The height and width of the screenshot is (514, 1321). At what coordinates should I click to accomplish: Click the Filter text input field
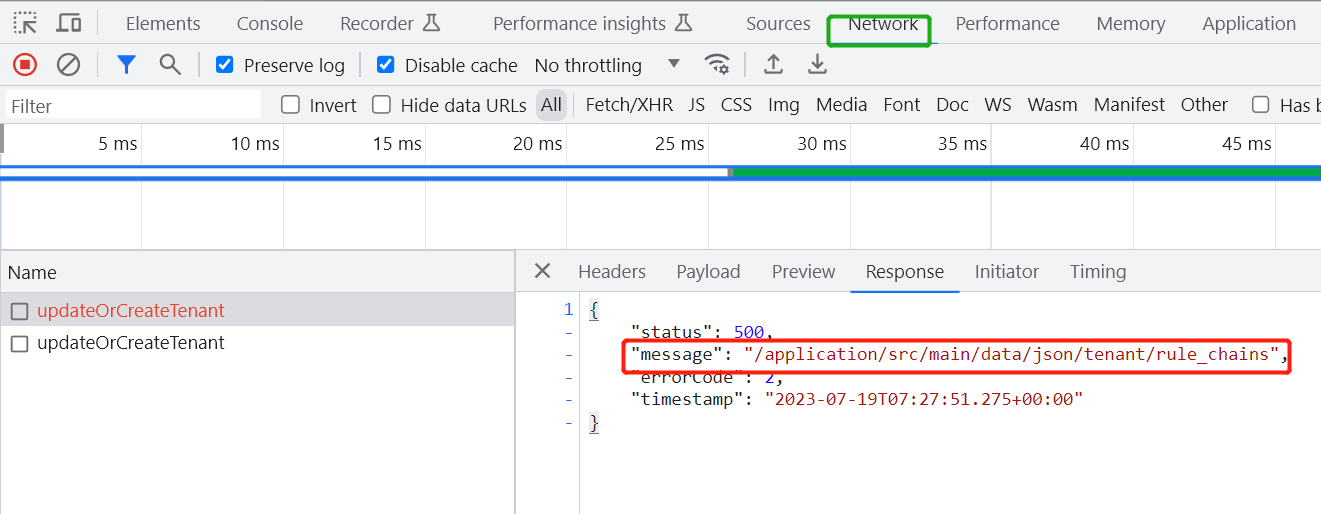(x=133, y=106)
